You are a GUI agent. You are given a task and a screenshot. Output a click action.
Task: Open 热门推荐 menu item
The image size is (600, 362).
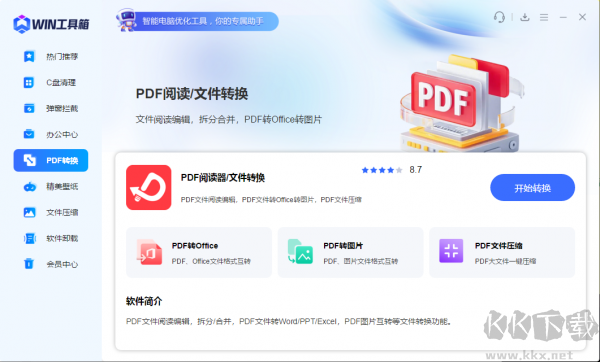tap(62, 57)
